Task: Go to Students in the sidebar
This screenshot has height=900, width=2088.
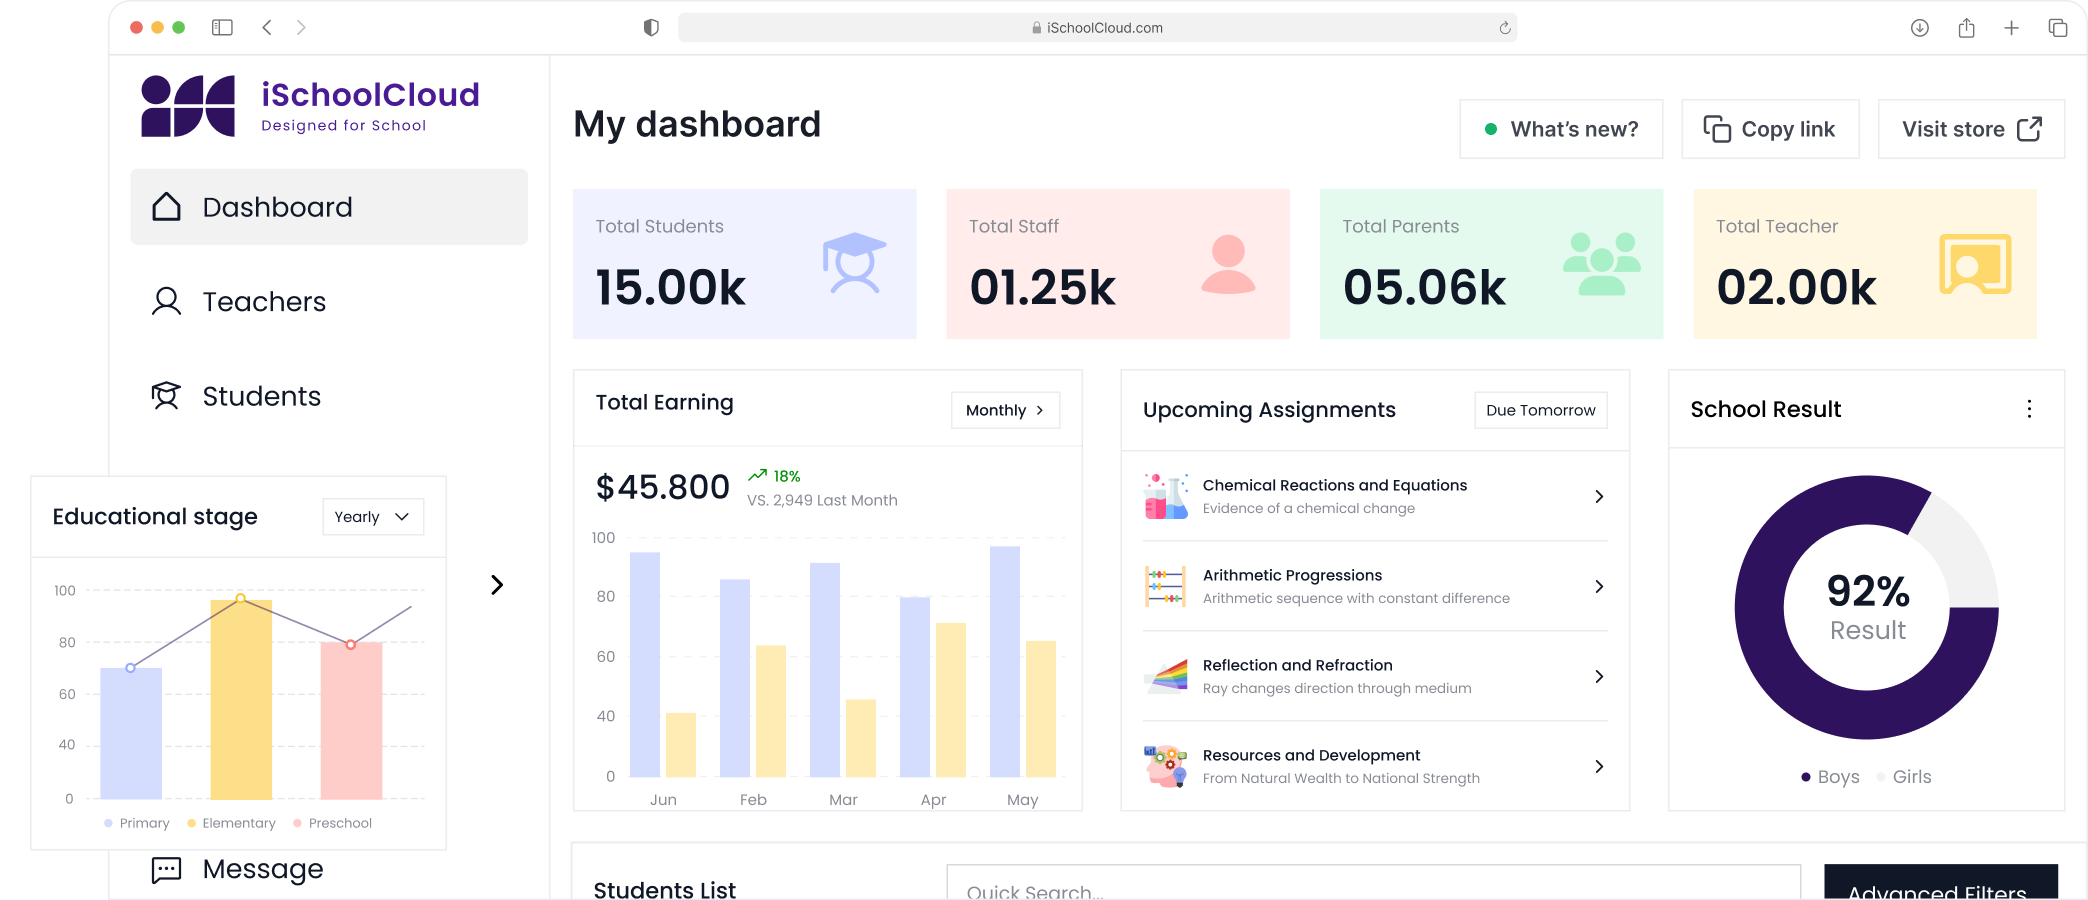Action: (x=261, y=396)
